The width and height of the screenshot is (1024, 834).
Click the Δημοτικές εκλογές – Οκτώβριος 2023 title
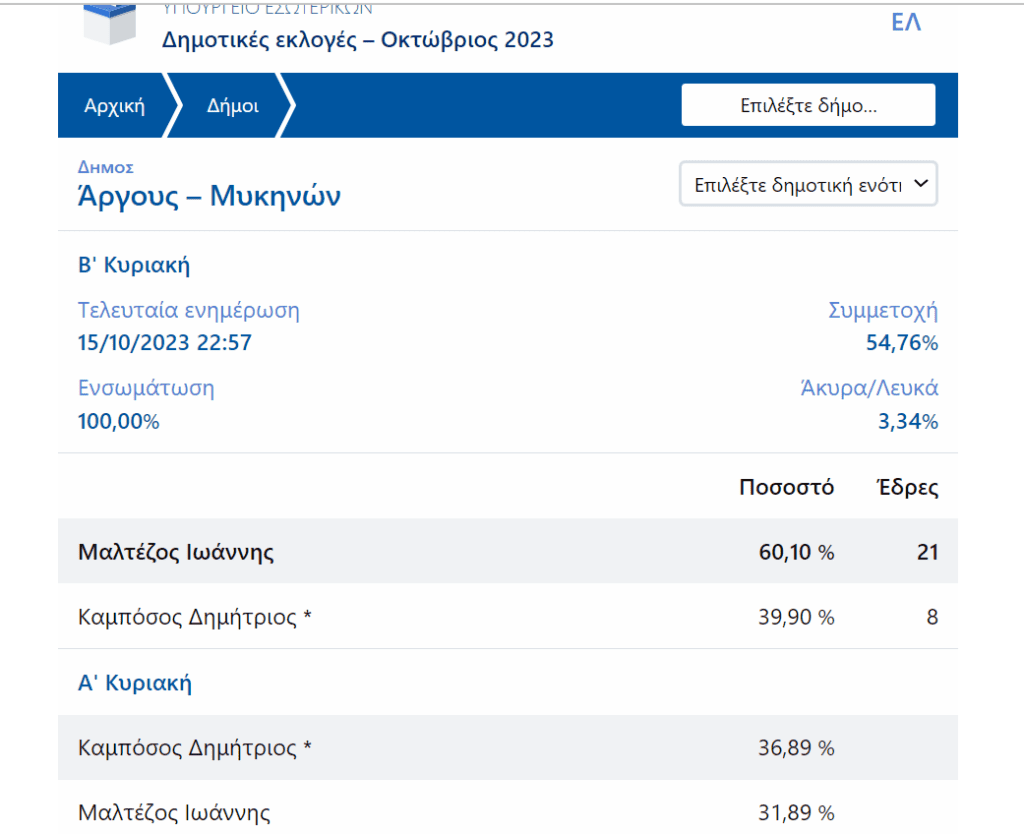coord(358,41)
